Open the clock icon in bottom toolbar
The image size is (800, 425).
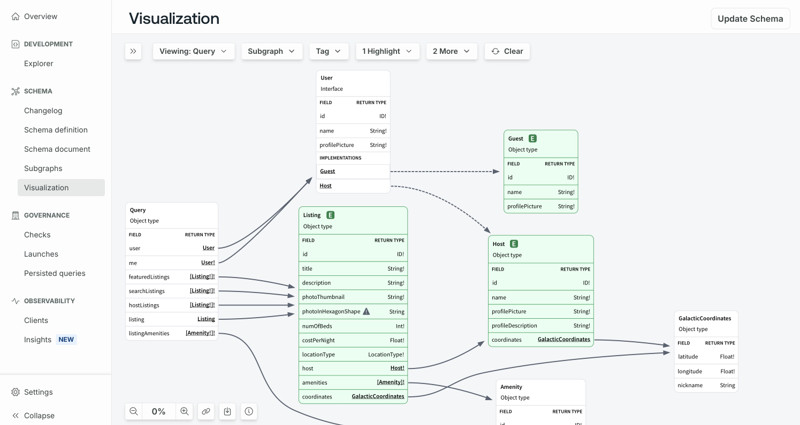point(249,411)
